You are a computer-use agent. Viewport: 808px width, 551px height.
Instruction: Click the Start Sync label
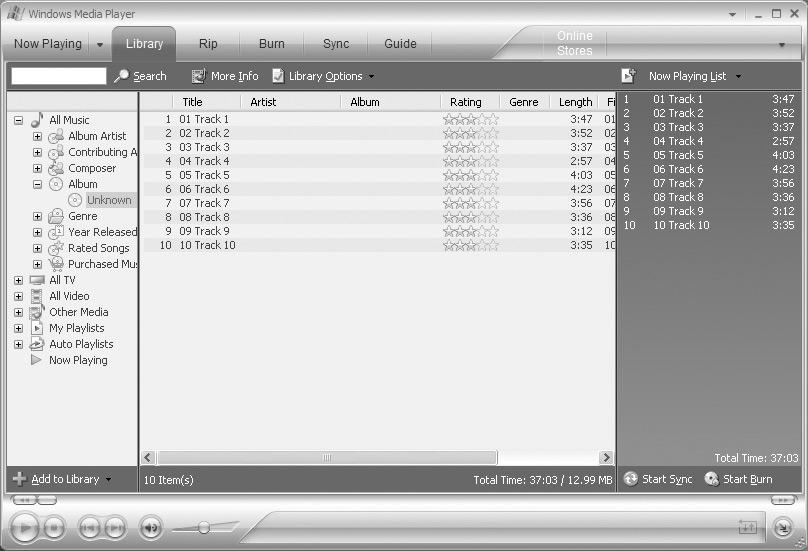667,479
